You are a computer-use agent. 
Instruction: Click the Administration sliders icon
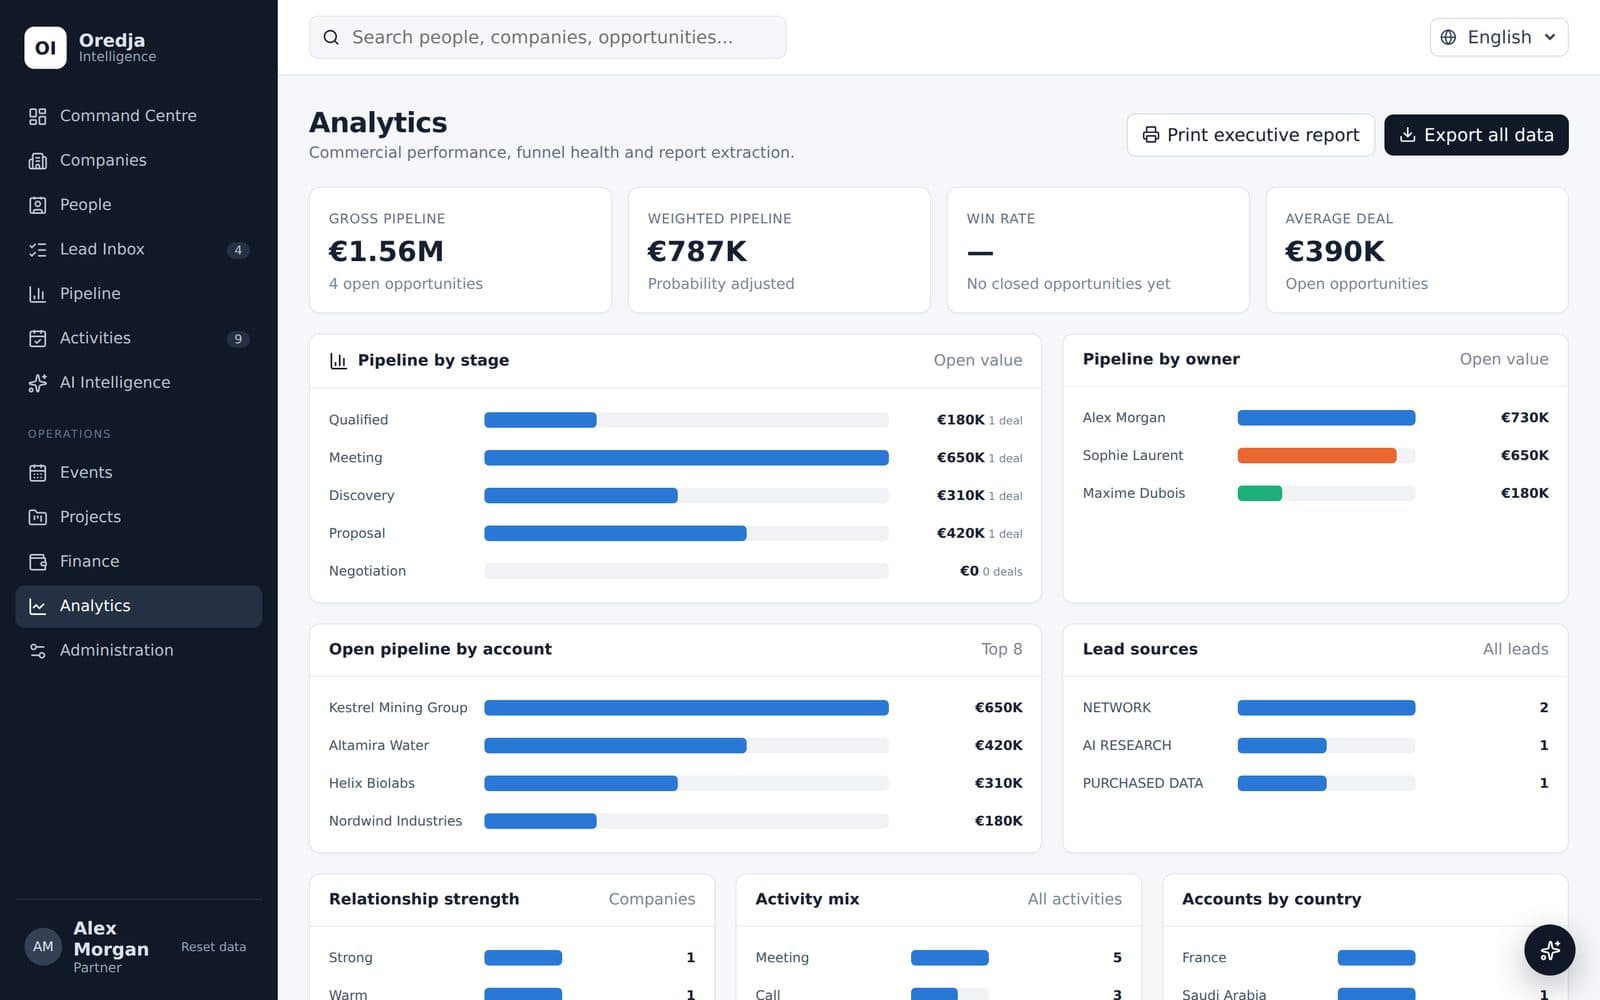point(38,651)
